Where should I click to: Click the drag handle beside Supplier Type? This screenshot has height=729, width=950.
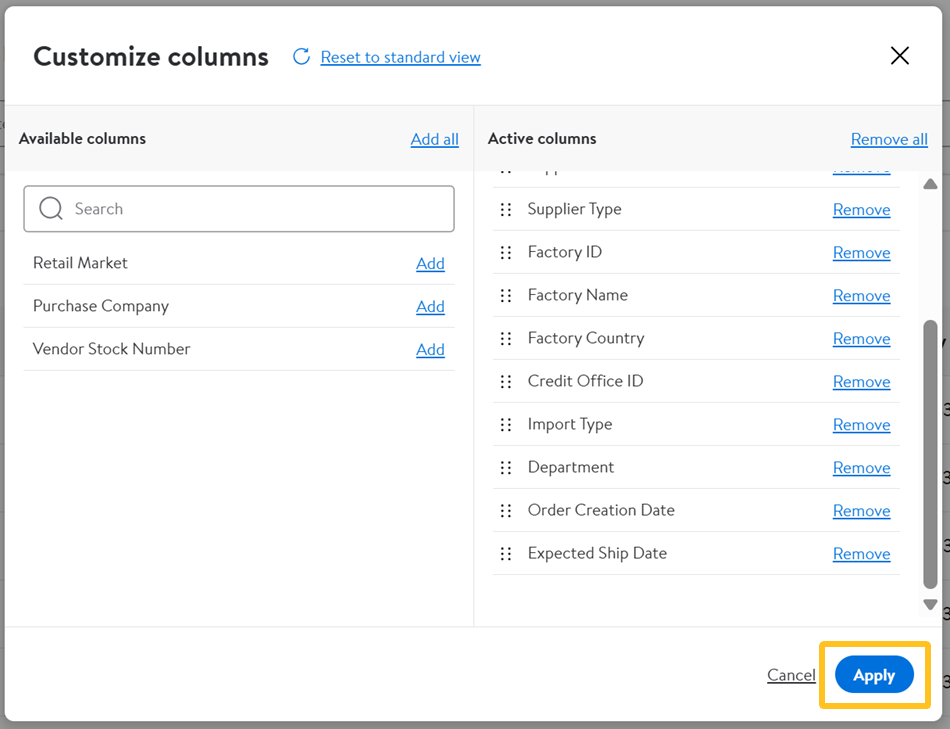click(x=506, y=210)
